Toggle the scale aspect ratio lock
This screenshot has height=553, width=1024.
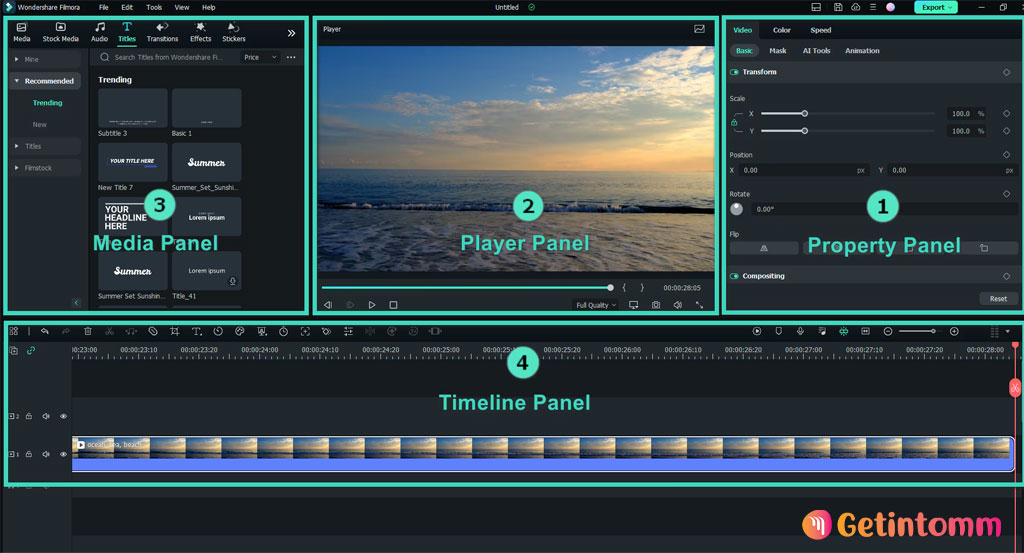click(x=734, y=123)
